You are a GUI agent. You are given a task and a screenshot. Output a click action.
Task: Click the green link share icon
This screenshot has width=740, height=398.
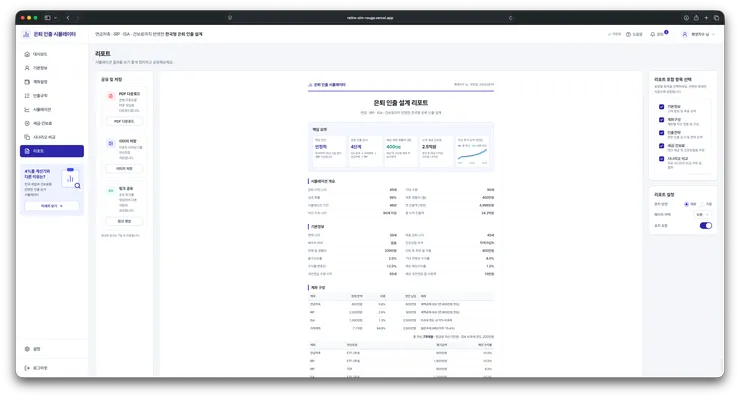pos(110,191)
